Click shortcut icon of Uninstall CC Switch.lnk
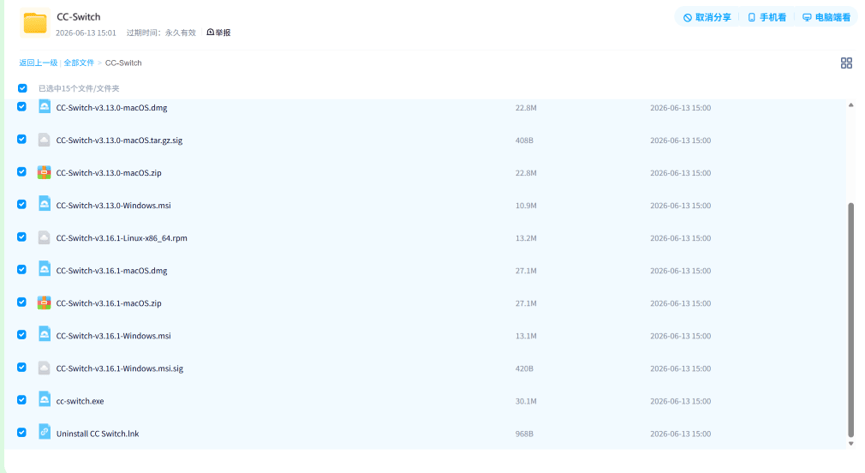 pos(44,433)
